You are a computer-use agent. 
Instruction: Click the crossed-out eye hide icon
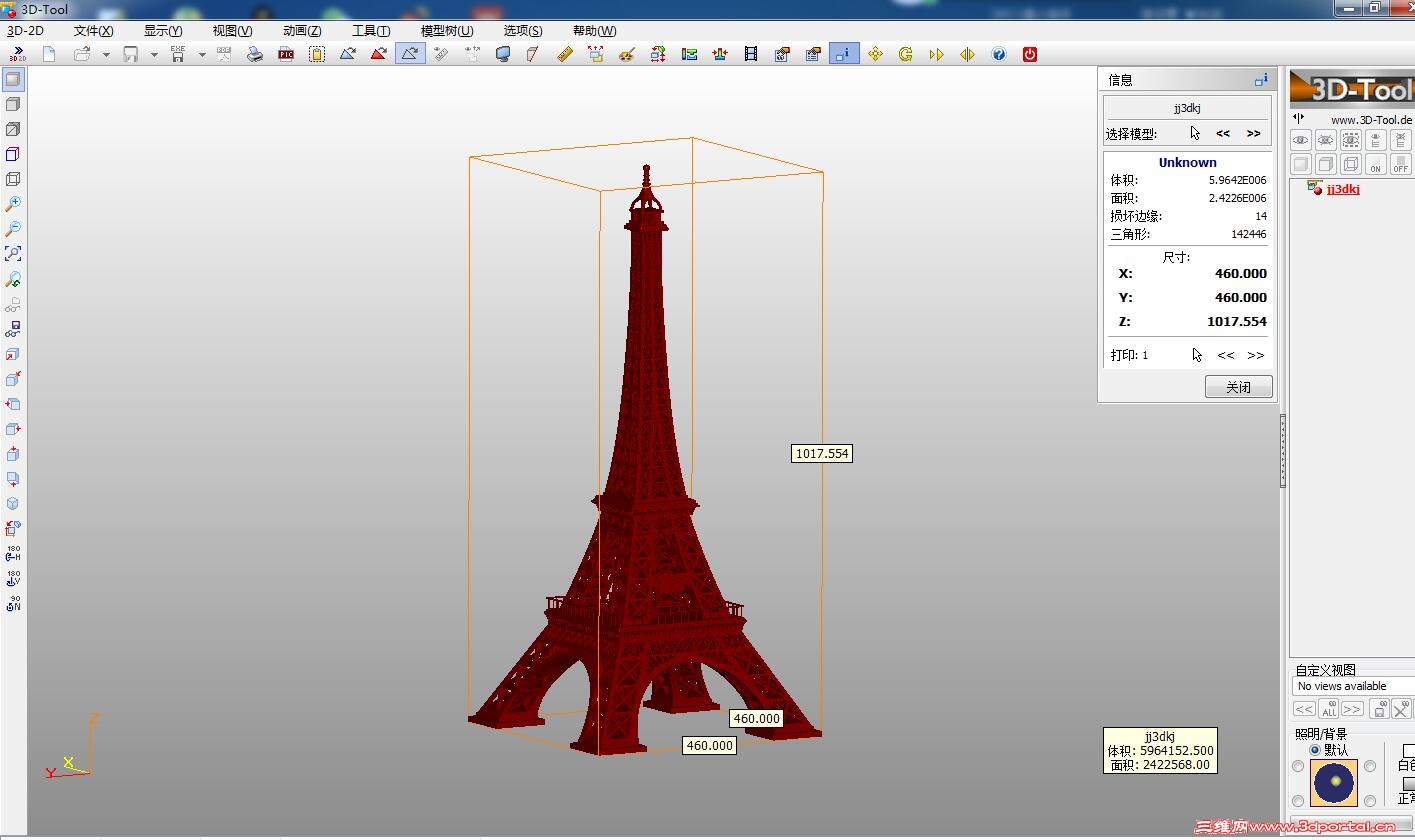(1326, 140)
